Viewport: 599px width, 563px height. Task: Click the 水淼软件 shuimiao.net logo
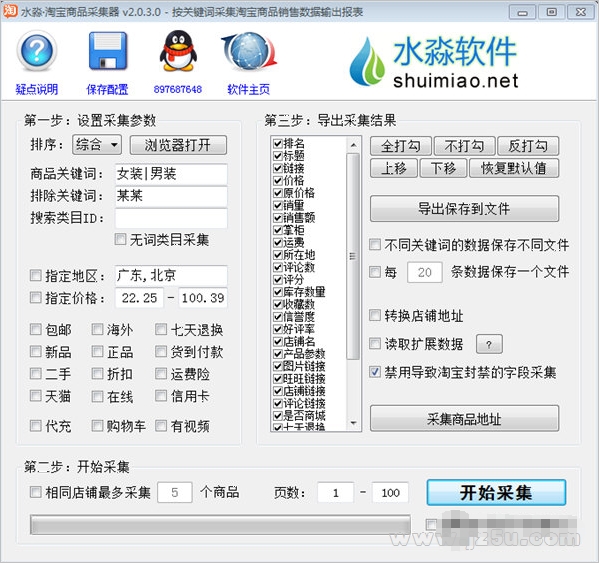434,62
